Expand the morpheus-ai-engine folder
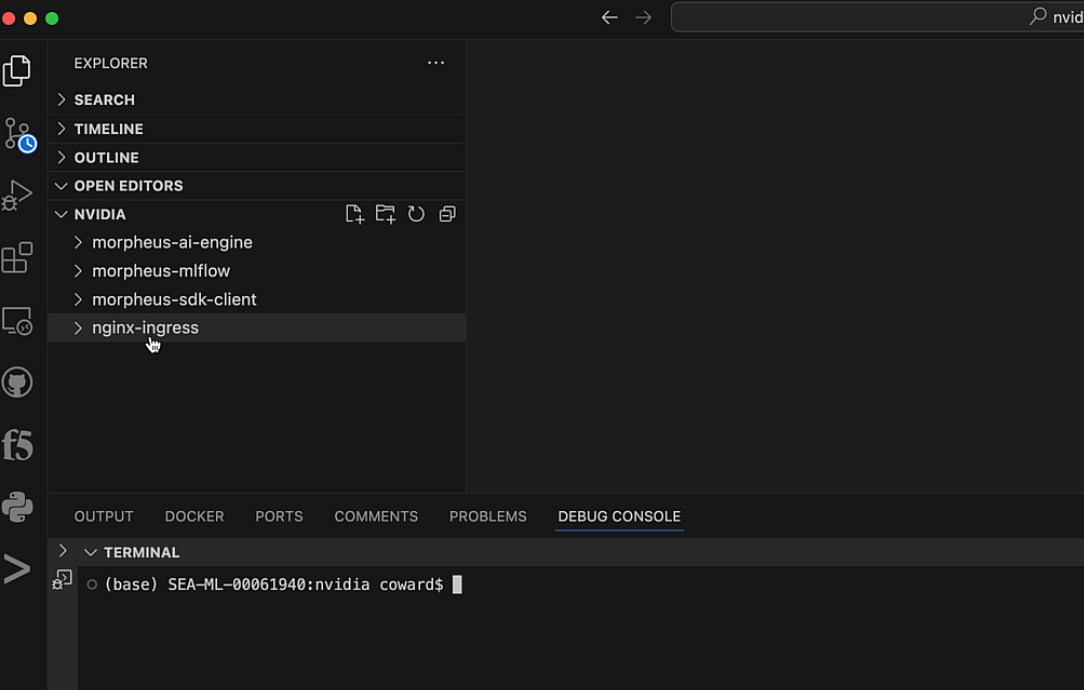Image resolution: width=1084 pixels, height=690 pixels. point(78,243)
